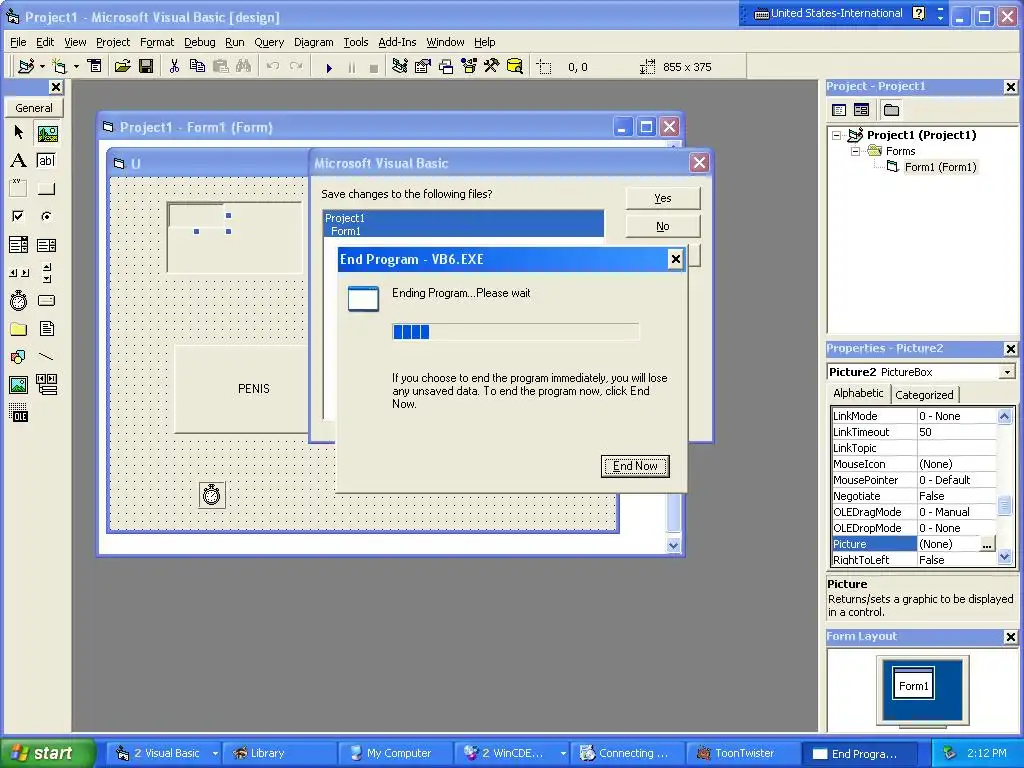Select the ComboBox tool in toolbox
1024x768 pixels.
pyautogui.click(x=18, y=245)
